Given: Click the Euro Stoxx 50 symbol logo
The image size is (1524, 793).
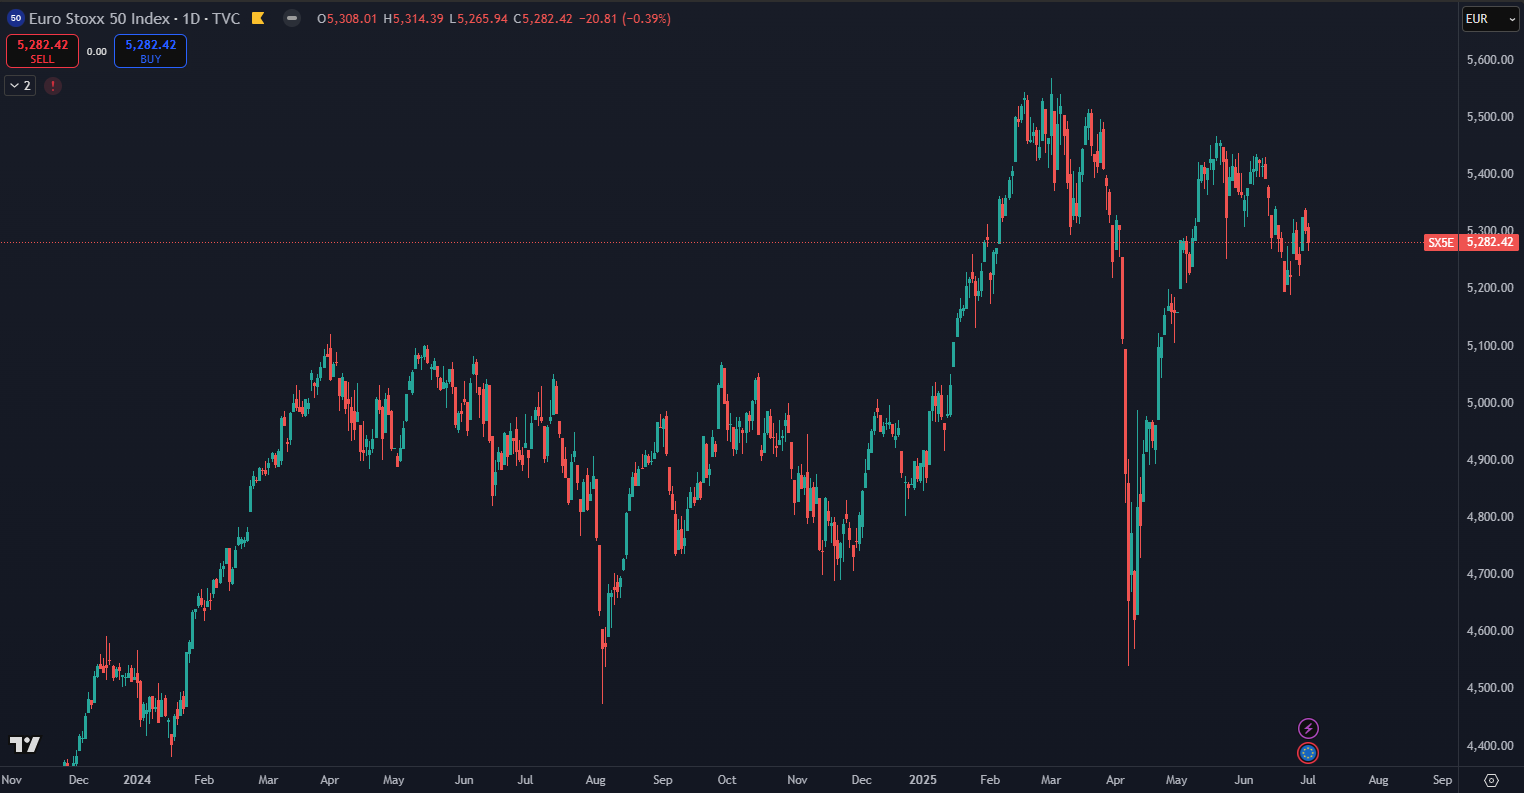Looking at the screenshot, I should pos(16,18).
